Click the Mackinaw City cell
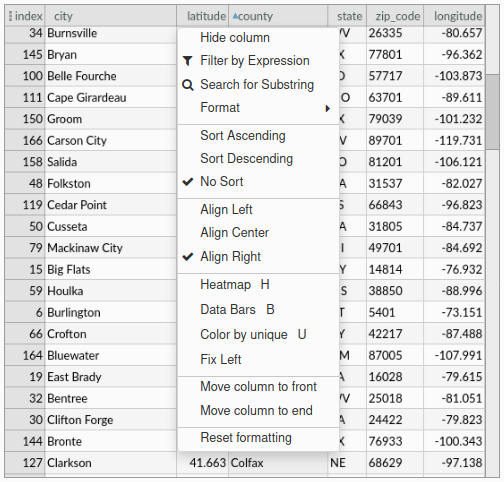The width and height of the screenshot is (504, 482). tap(111, 248)
